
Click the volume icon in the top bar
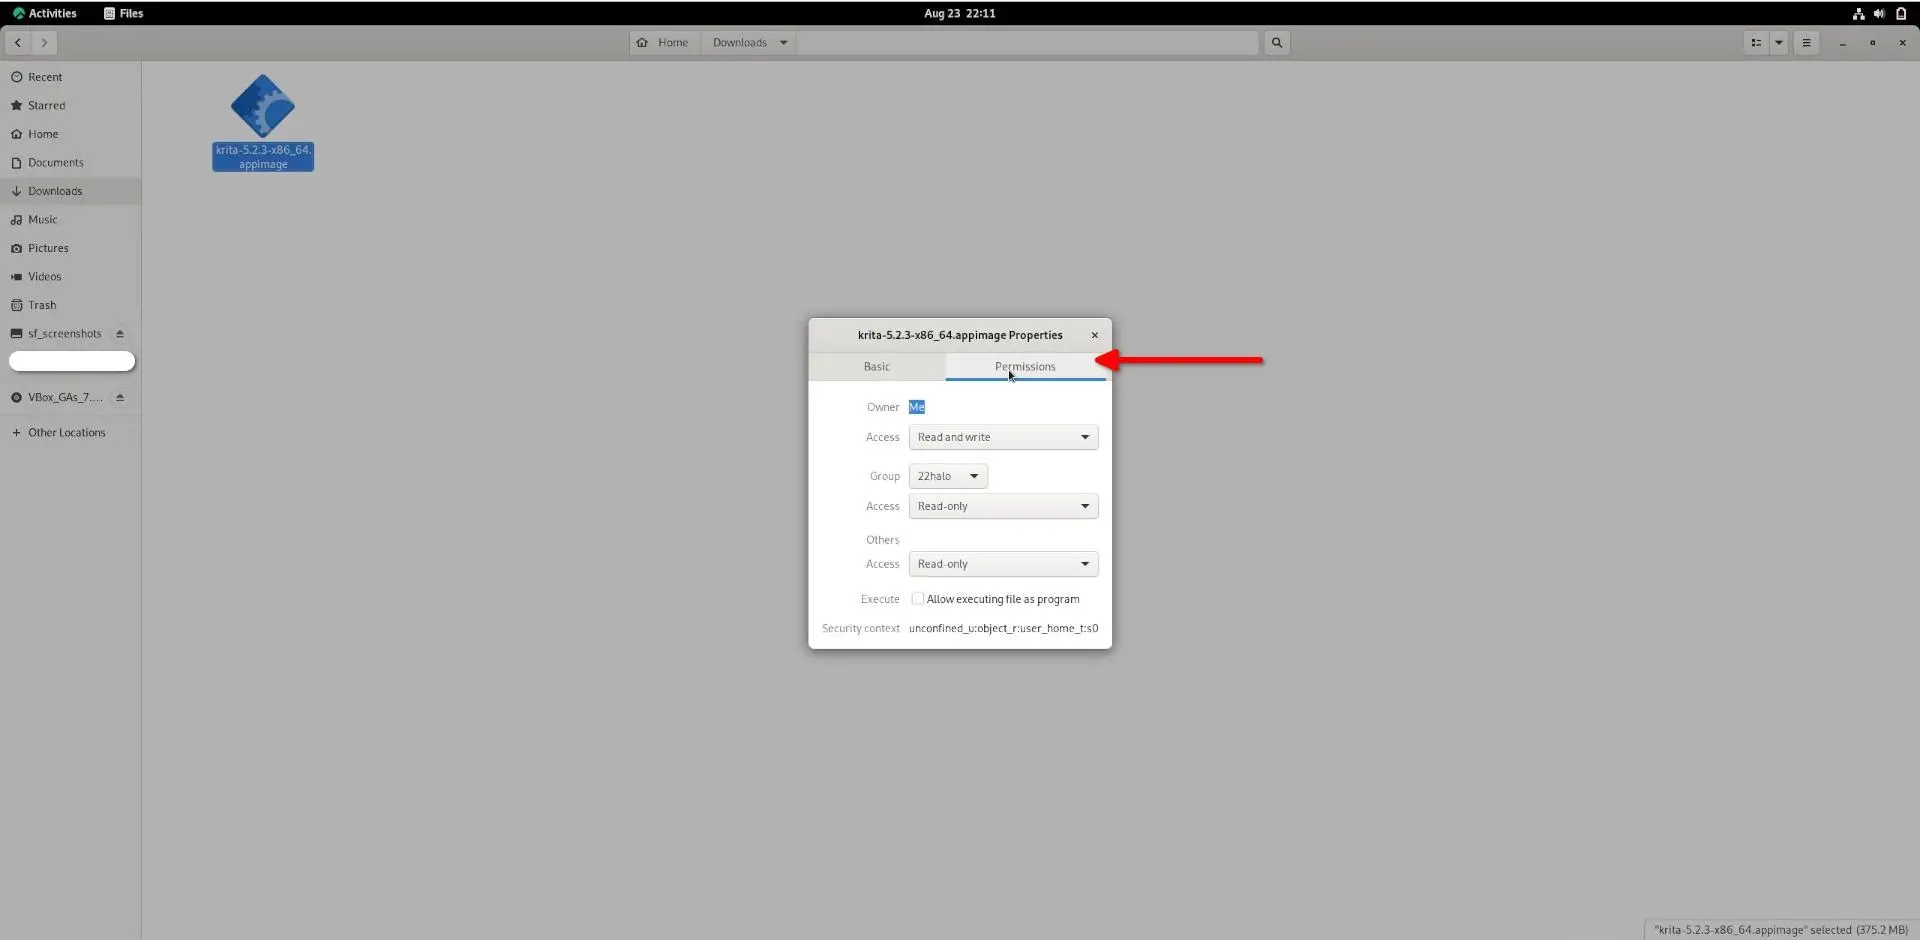point(1879,13)
